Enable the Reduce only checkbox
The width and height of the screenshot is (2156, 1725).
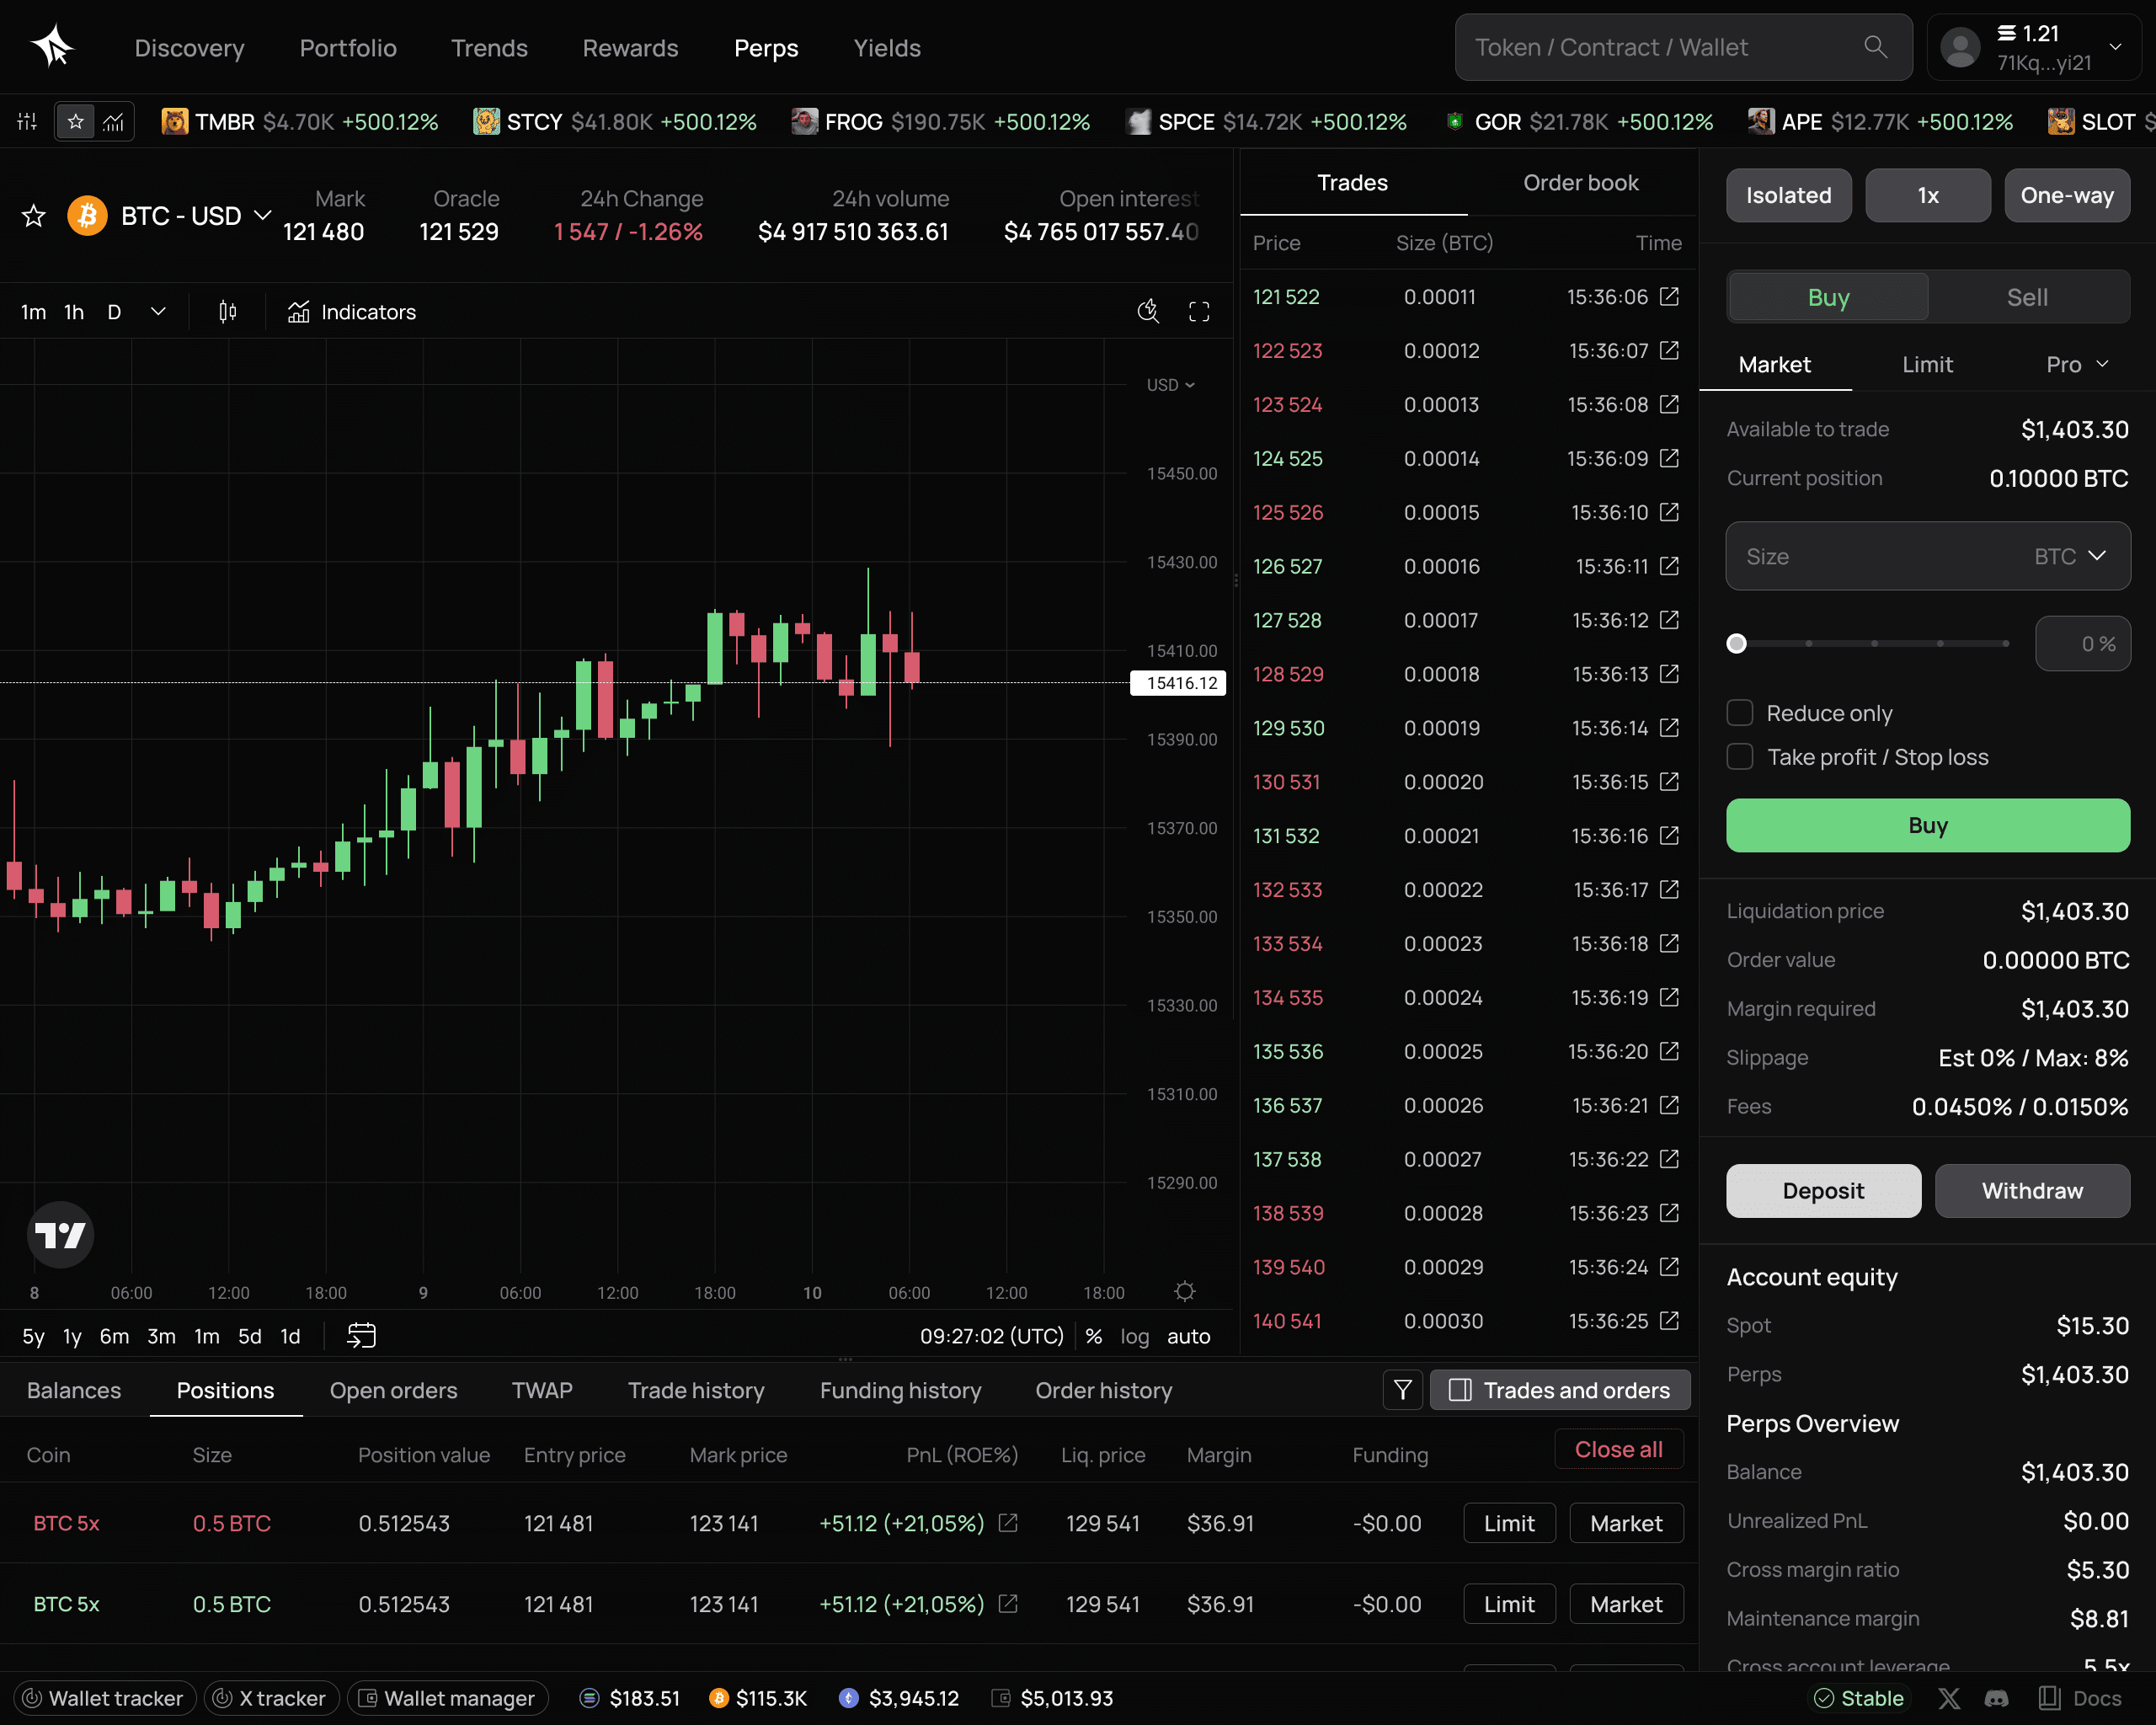(1740, 712)
